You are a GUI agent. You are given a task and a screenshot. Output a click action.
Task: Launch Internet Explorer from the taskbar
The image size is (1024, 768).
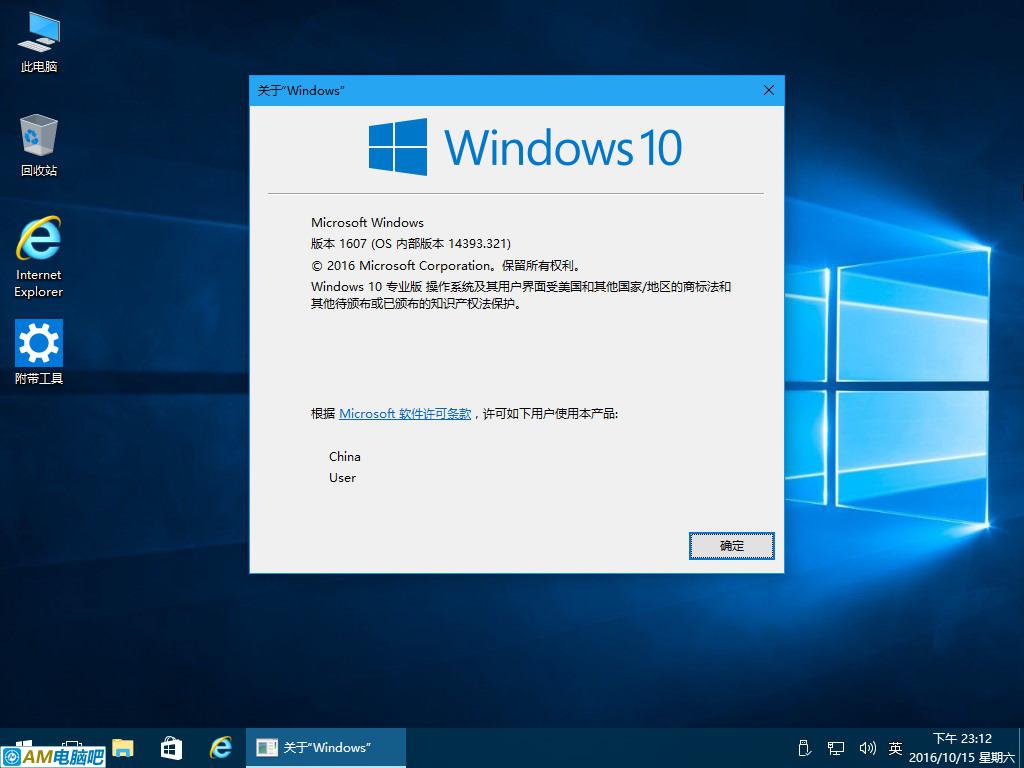pos(221,748)
